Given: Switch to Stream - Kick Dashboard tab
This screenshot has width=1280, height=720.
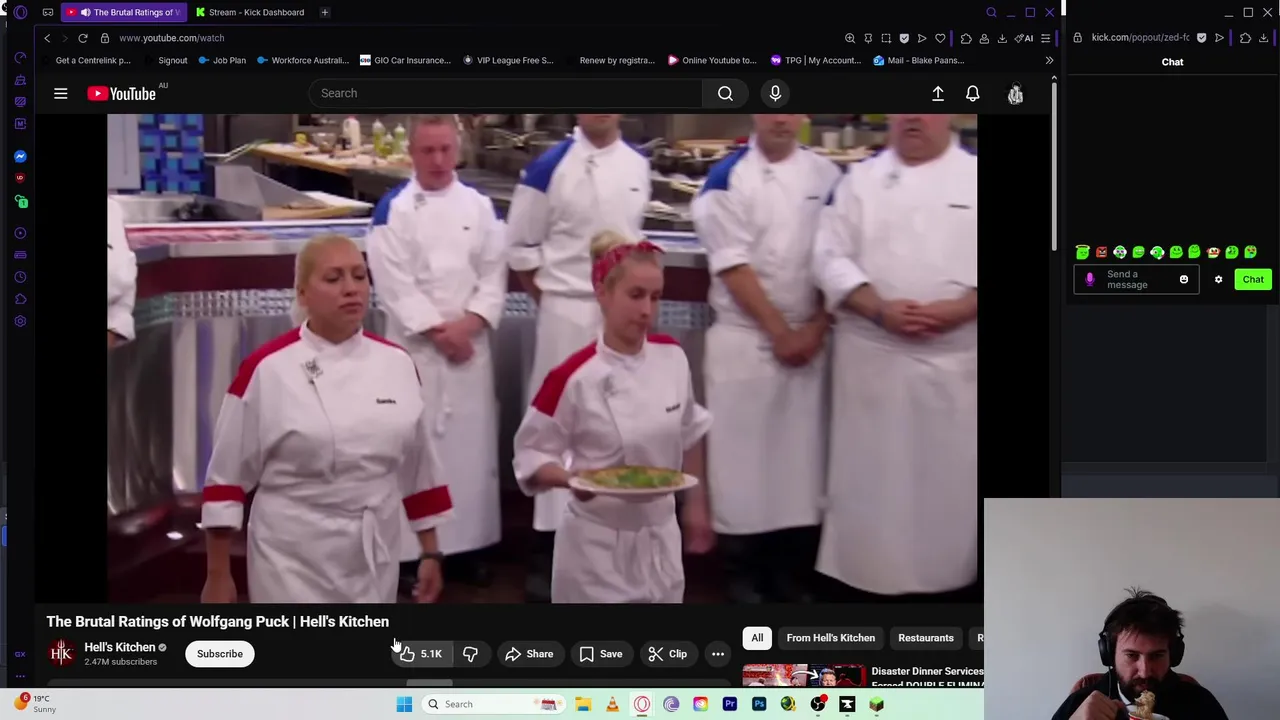Looking at the screenshot, I should click(x=250, y=12).
